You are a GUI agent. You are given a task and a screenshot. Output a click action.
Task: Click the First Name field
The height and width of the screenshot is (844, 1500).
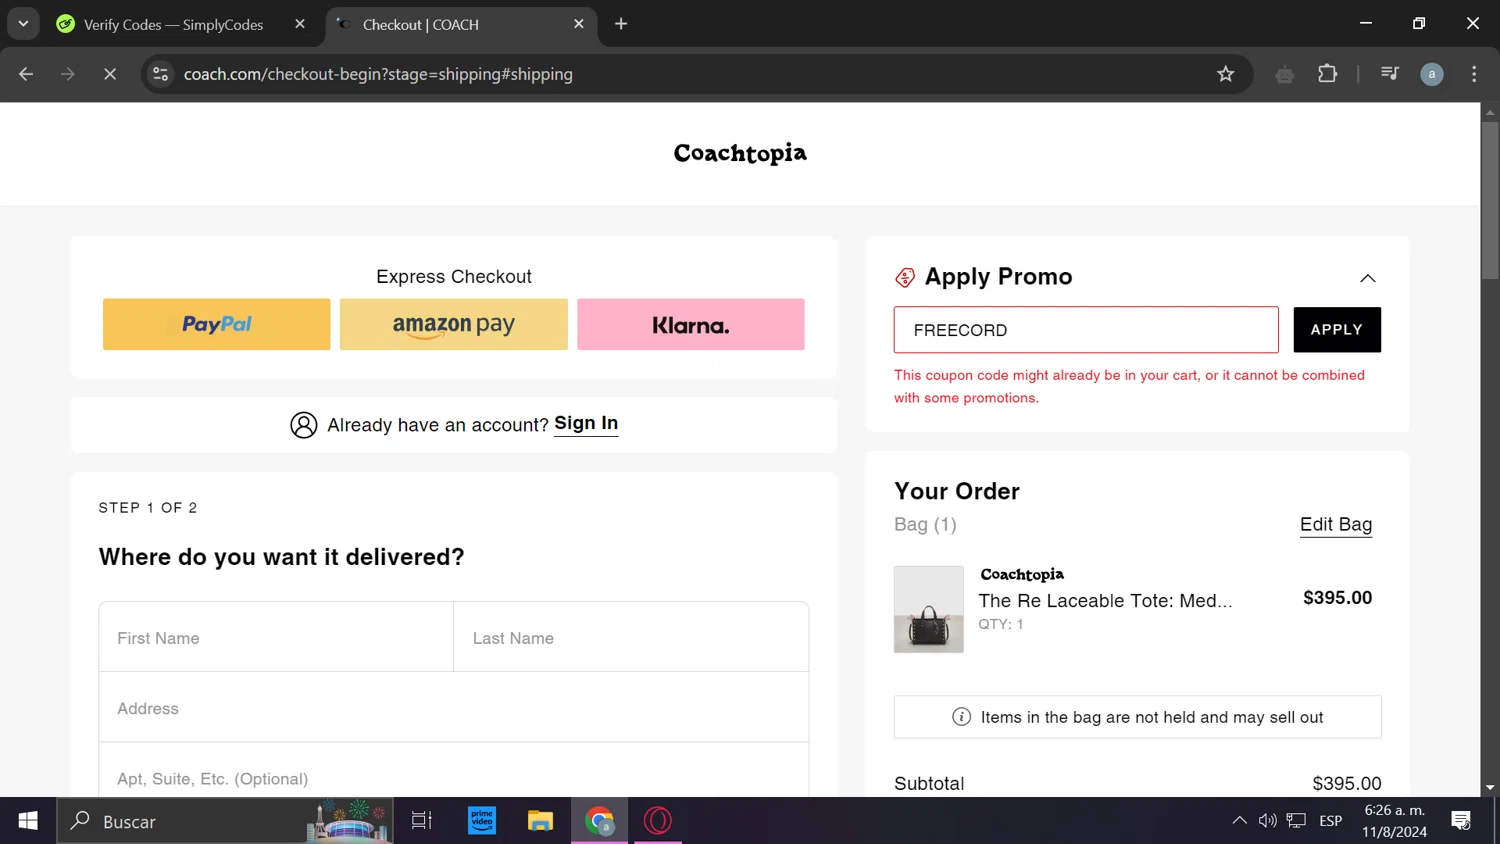click(276, 637)
